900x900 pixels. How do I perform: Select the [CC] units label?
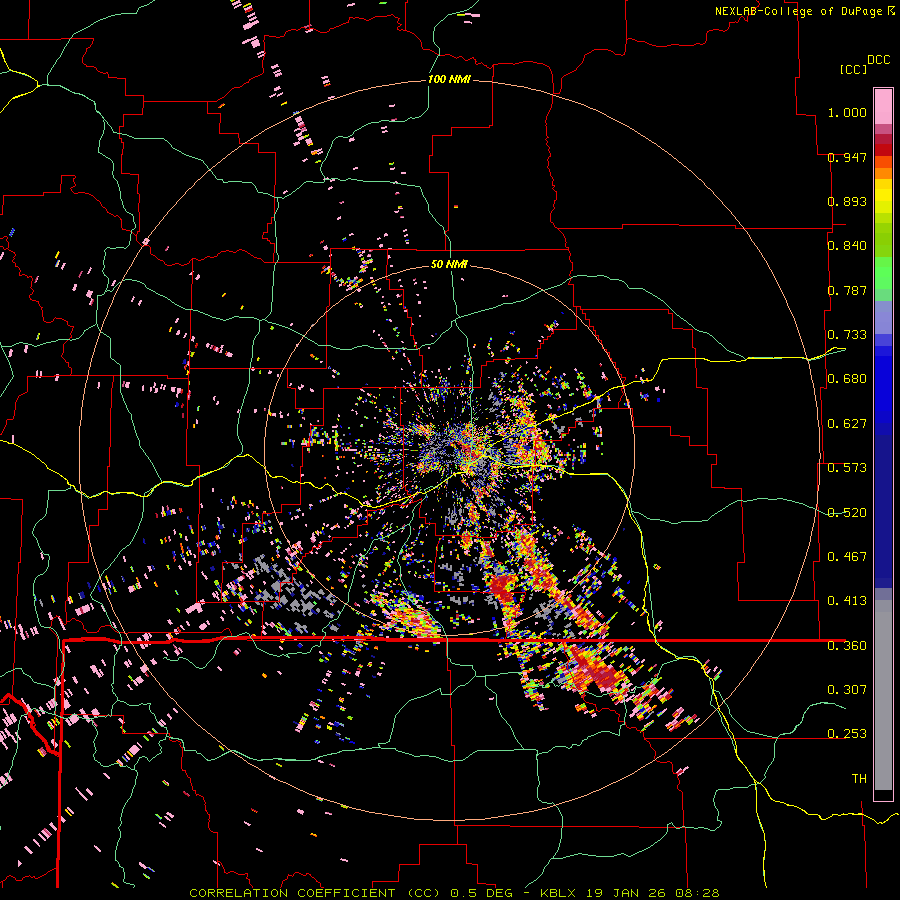pos(853,69)
